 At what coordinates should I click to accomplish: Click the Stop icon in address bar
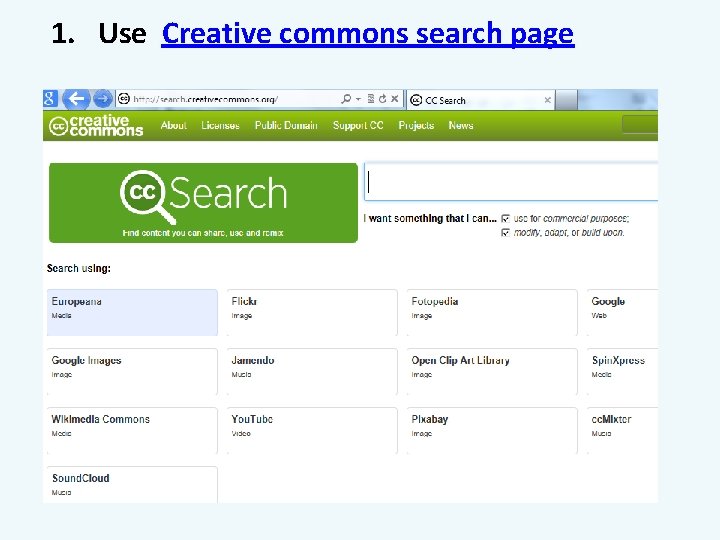point(394,99)
